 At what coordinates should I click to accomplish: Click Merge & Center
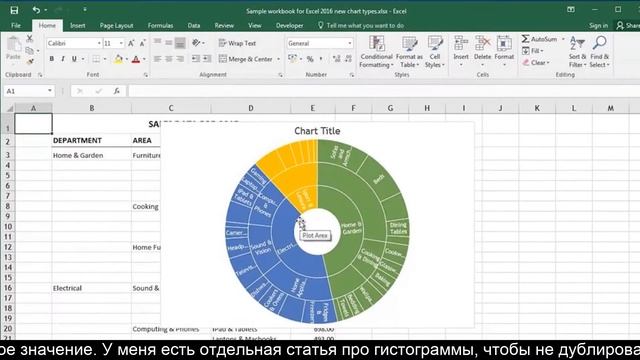(246, 59)
